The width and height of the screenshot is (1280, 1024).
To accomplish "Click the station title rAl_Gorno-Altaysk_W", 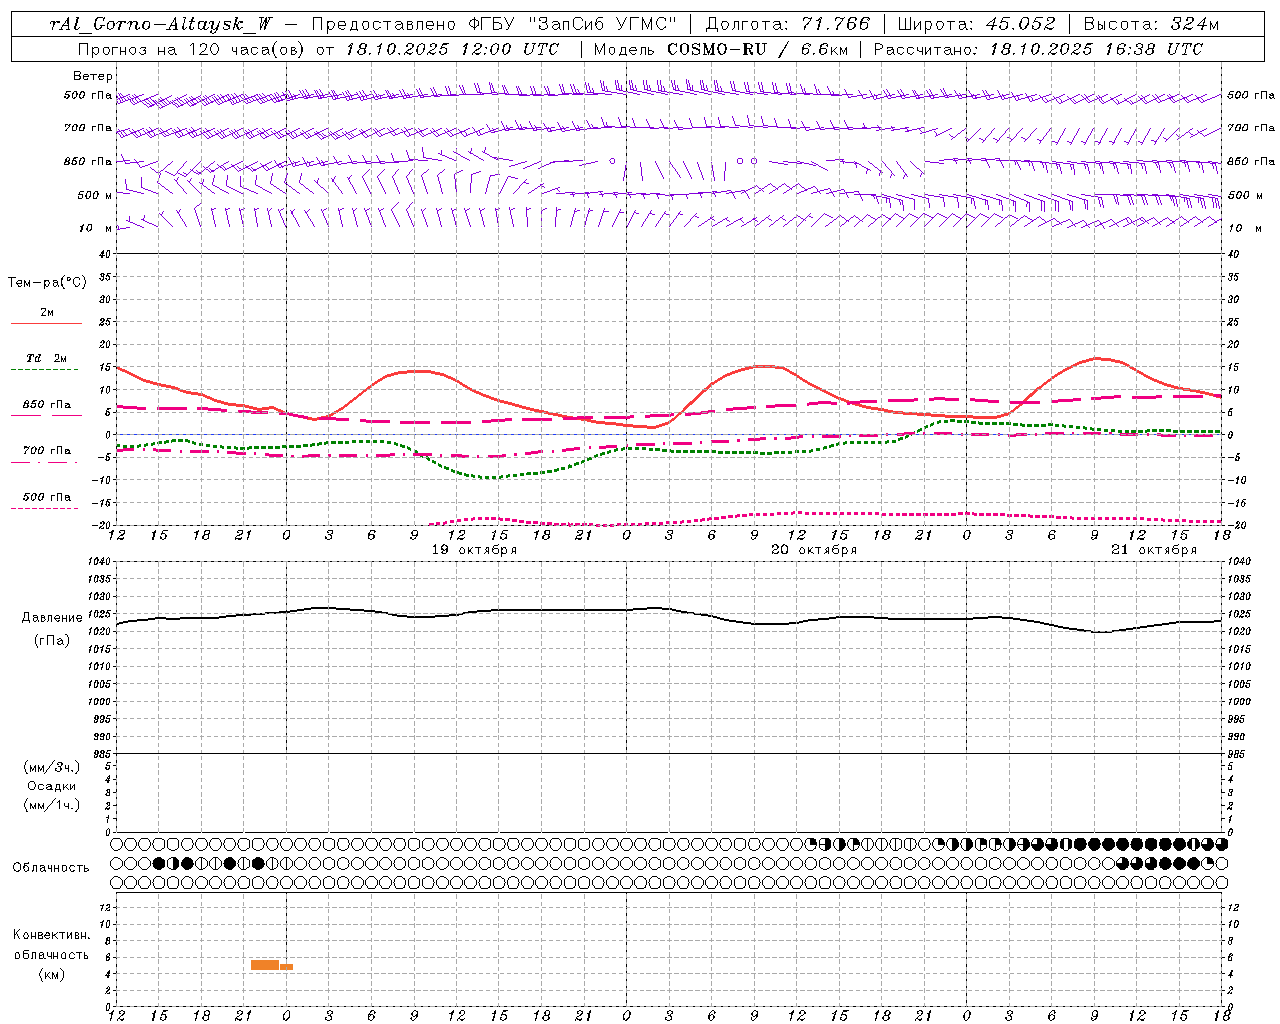I will click(162, 24).
